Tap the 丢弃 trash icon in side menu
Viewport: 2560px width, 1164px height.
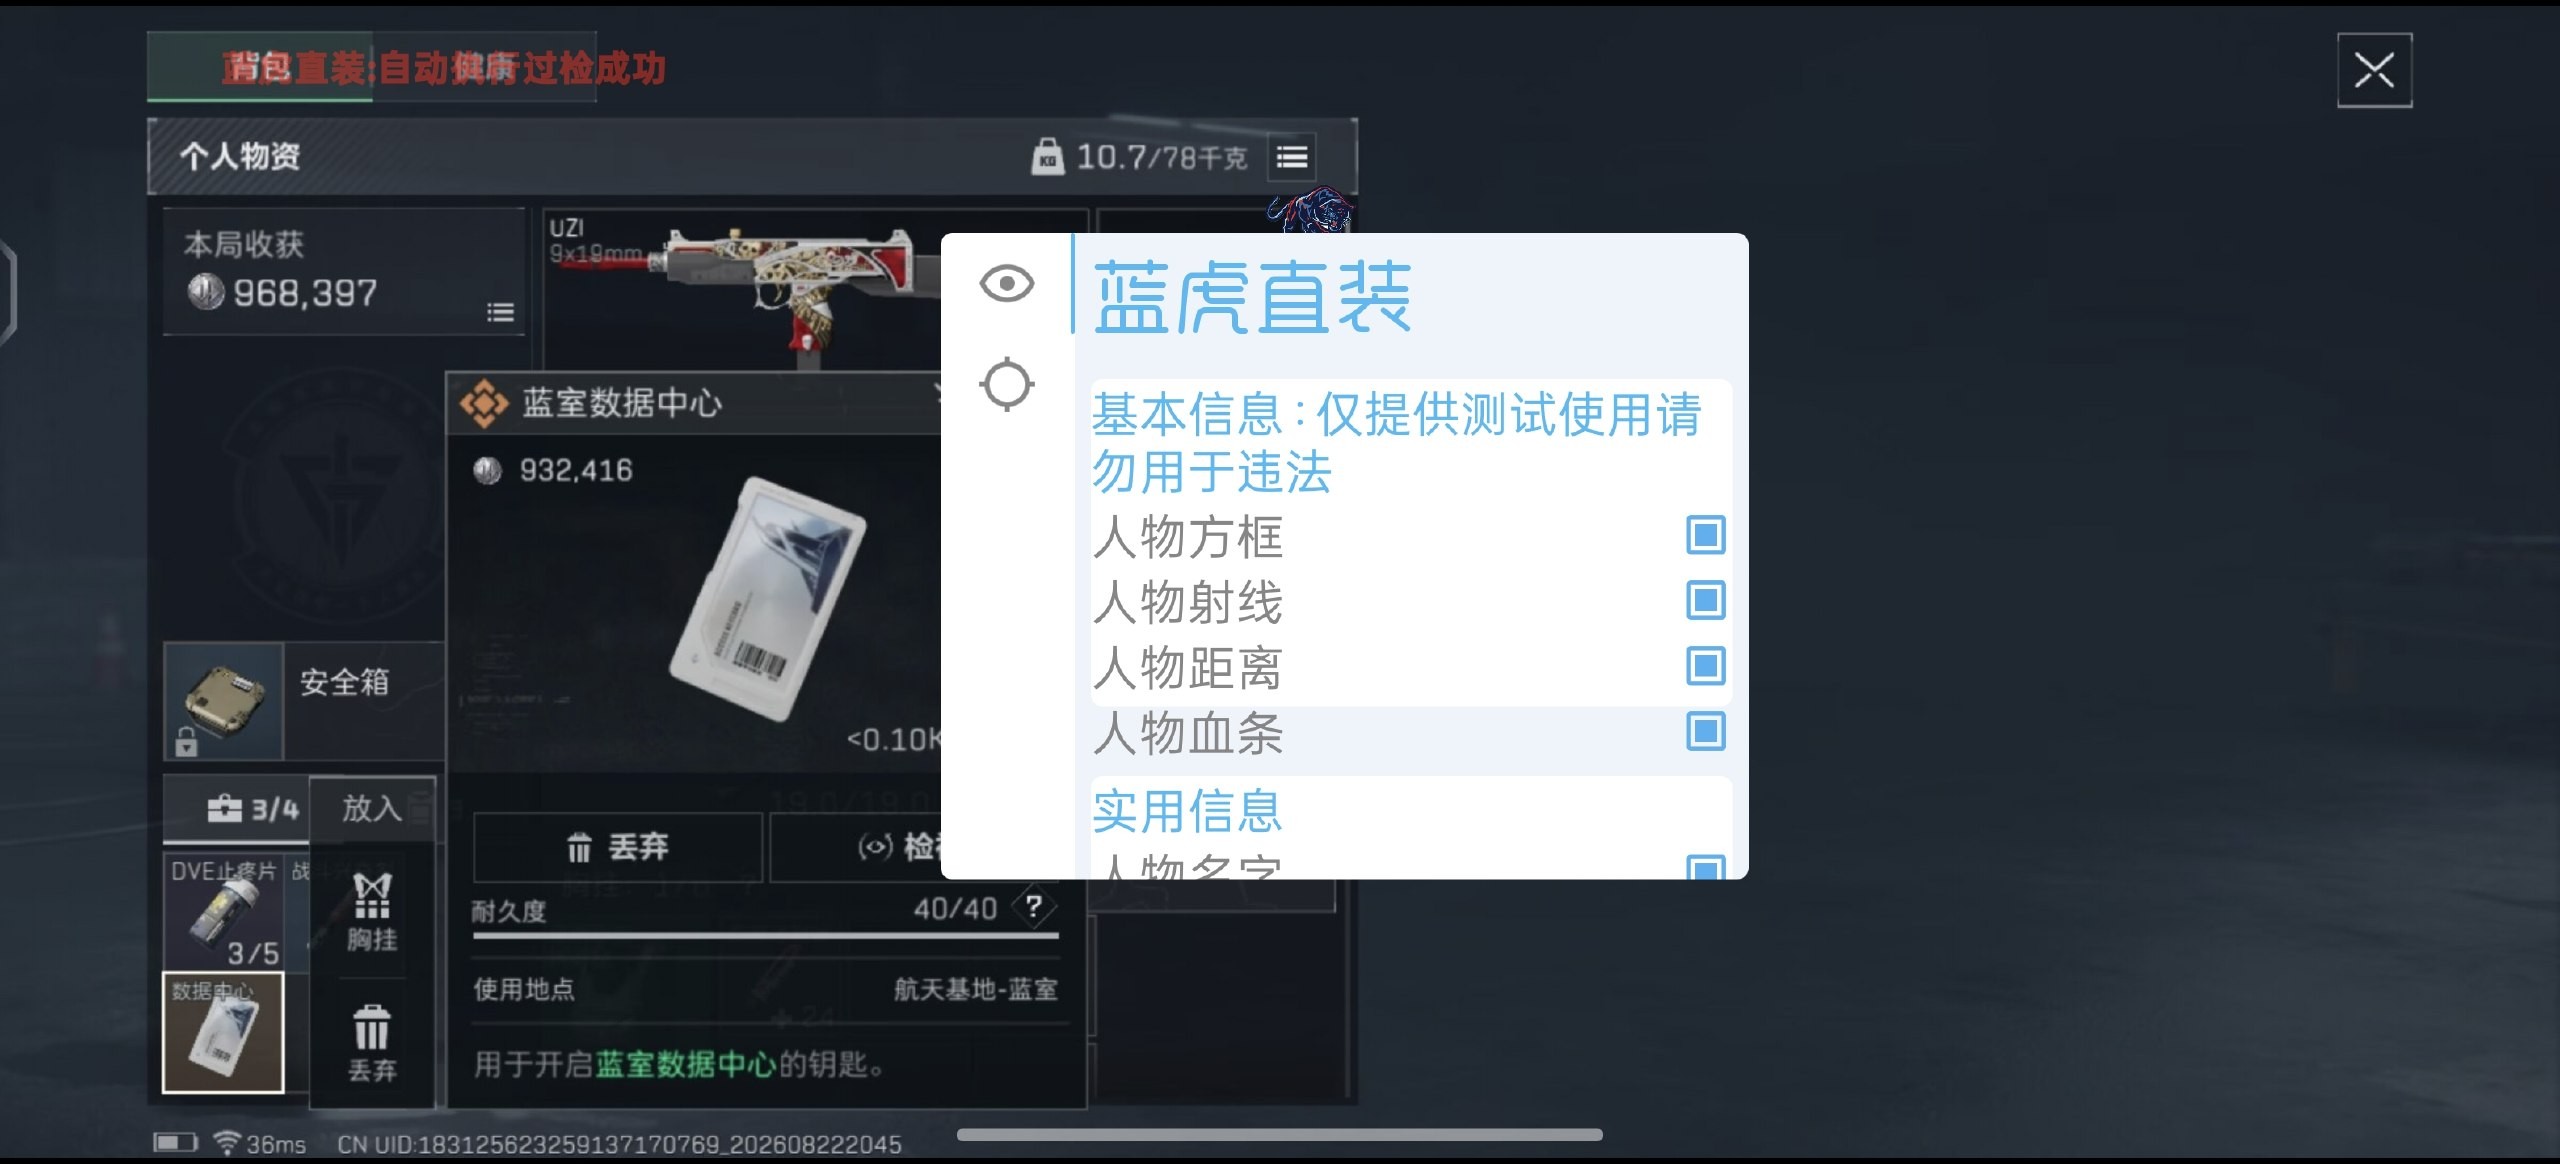pos(371,1042)
